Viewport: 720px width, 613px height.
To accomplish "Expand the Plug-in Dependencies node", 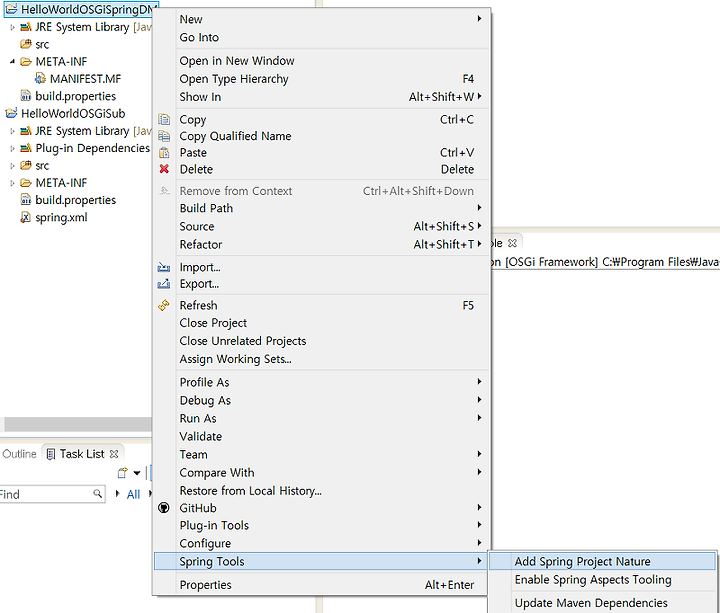I will [12, 148].
